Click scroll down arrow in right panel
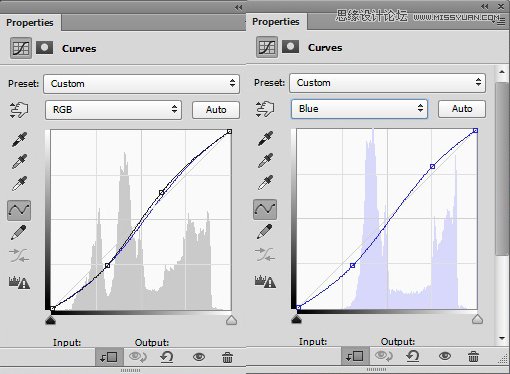 pyautogui.click(x=502, y=338)
